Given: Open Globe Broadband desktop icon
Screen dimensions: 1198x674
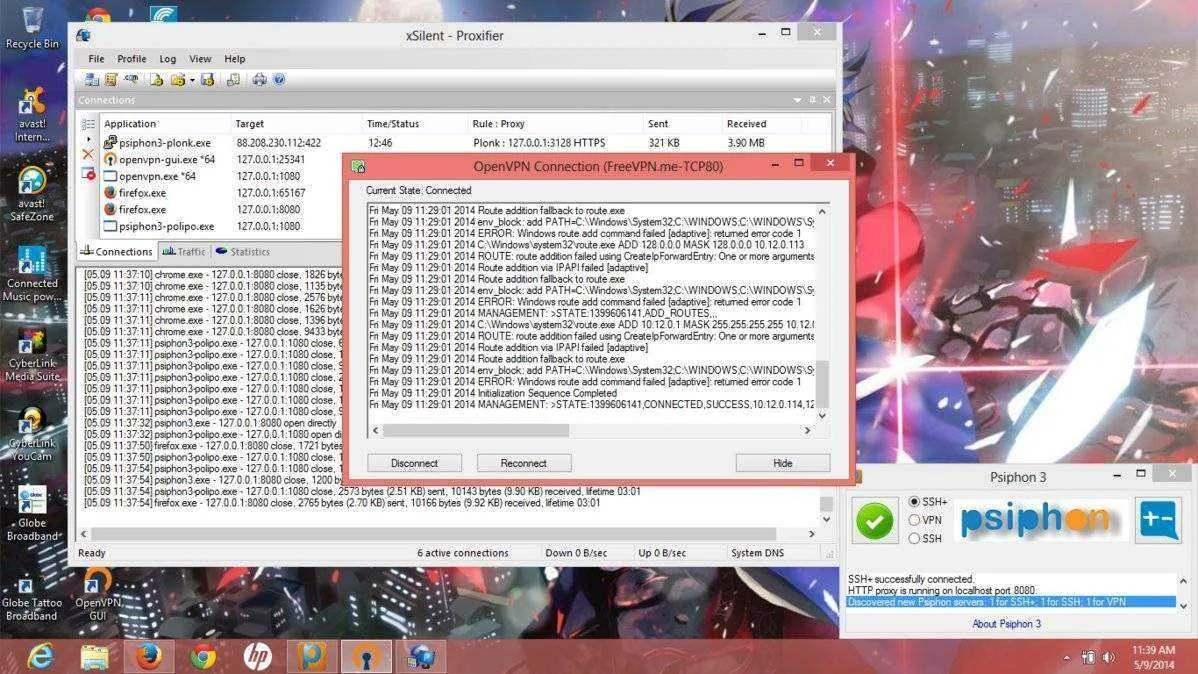Looking at the screenshot, I should (x=32, y=514).
